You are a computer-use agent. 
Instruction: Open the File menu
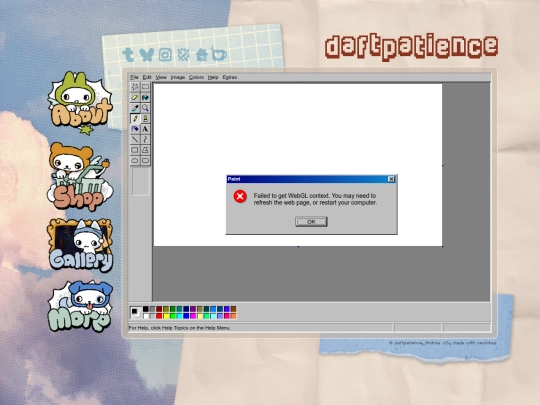[x=134, y=77]
